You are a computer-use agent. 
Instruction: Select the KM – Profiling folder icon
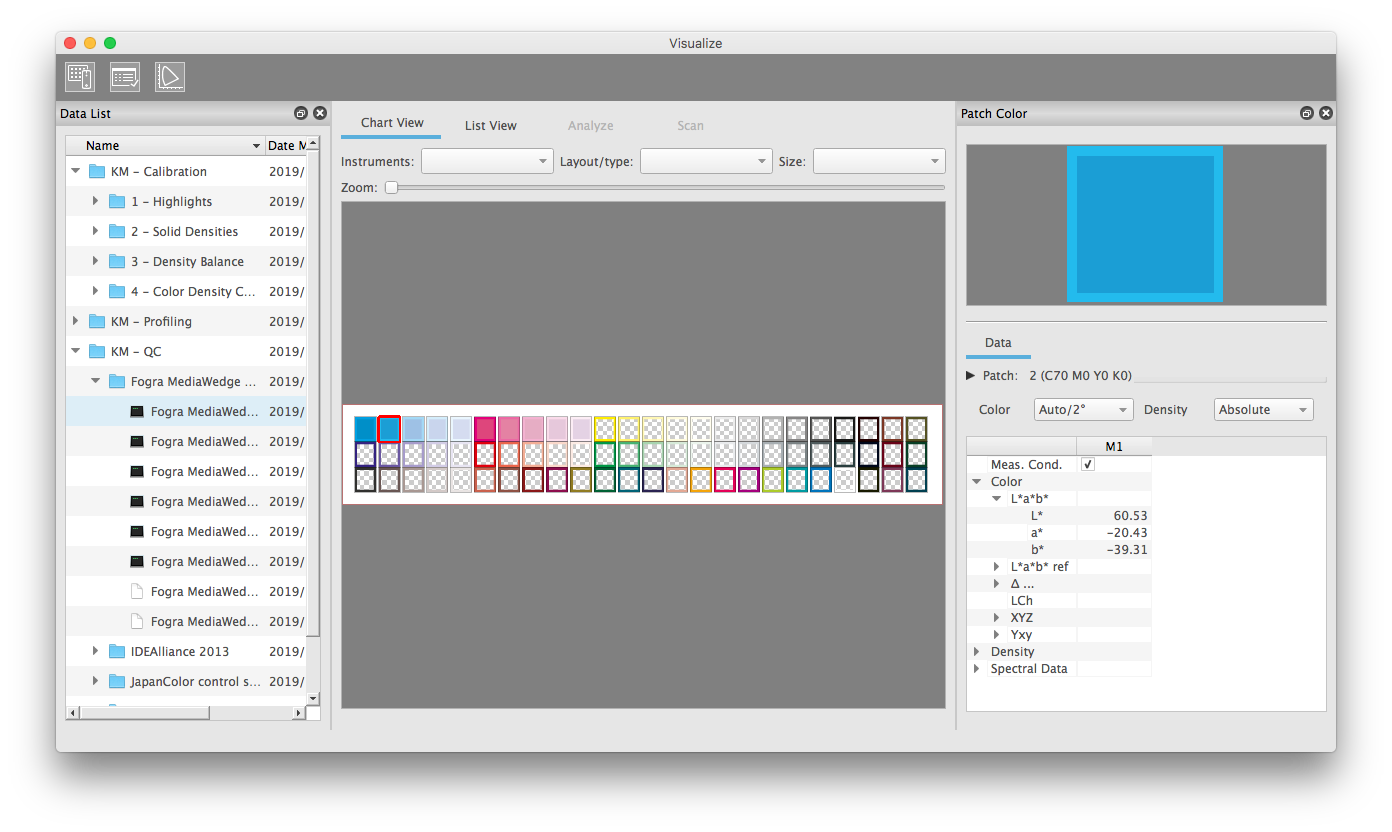[x=97, y=321]
